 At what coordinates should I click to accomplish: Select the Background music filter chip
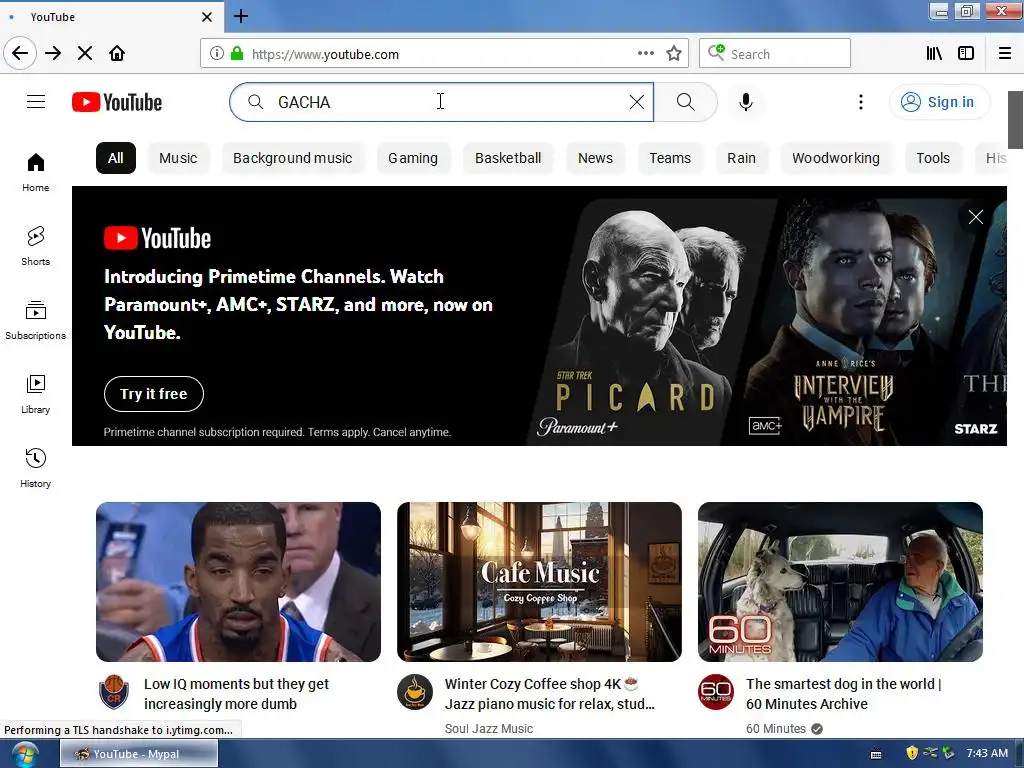pyautogui.click(x=293, y=158)
